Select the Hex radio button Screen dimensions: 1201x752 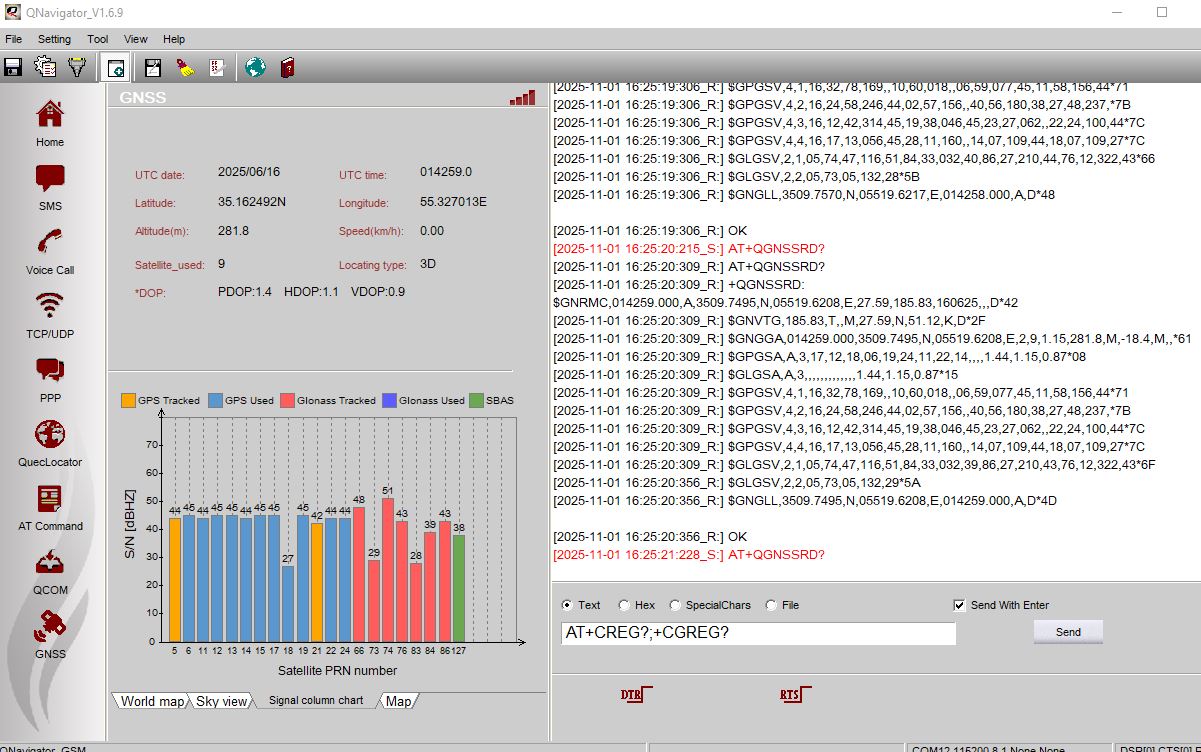pos(625,605)
